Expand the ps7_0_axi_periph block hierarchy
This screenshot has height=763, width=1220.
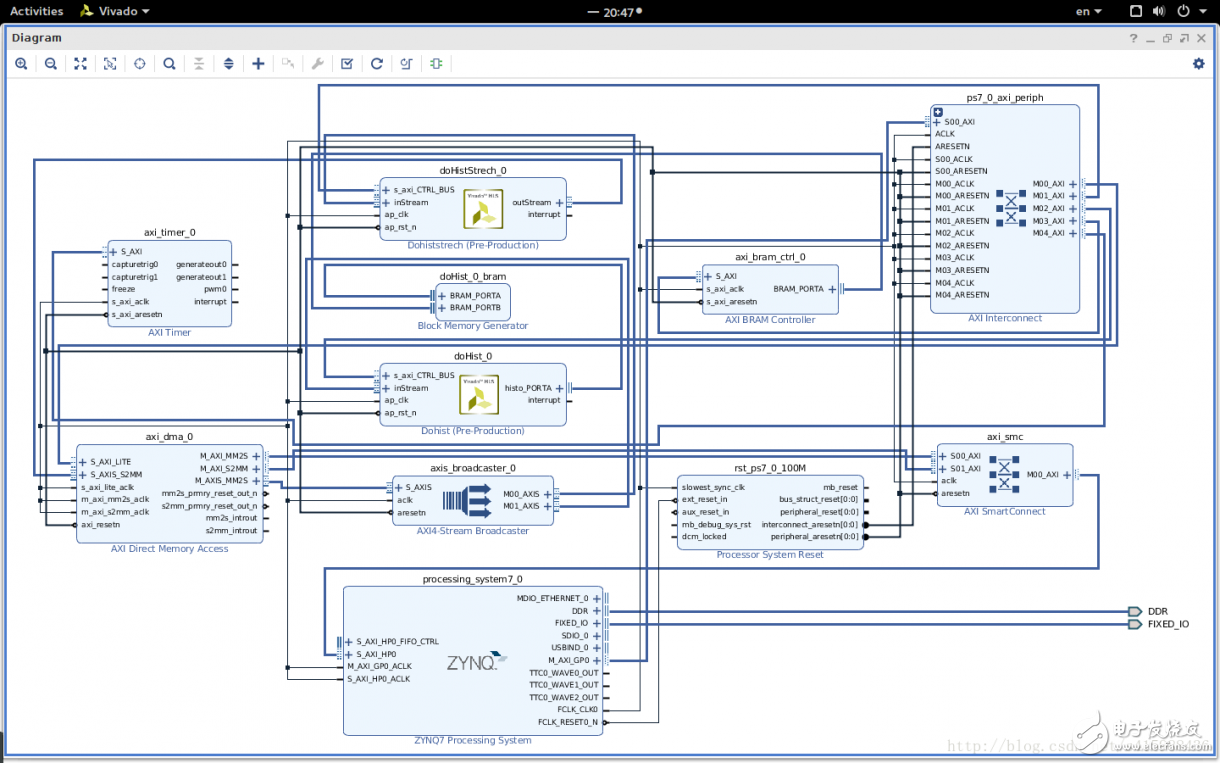click(x=938, y=111)
